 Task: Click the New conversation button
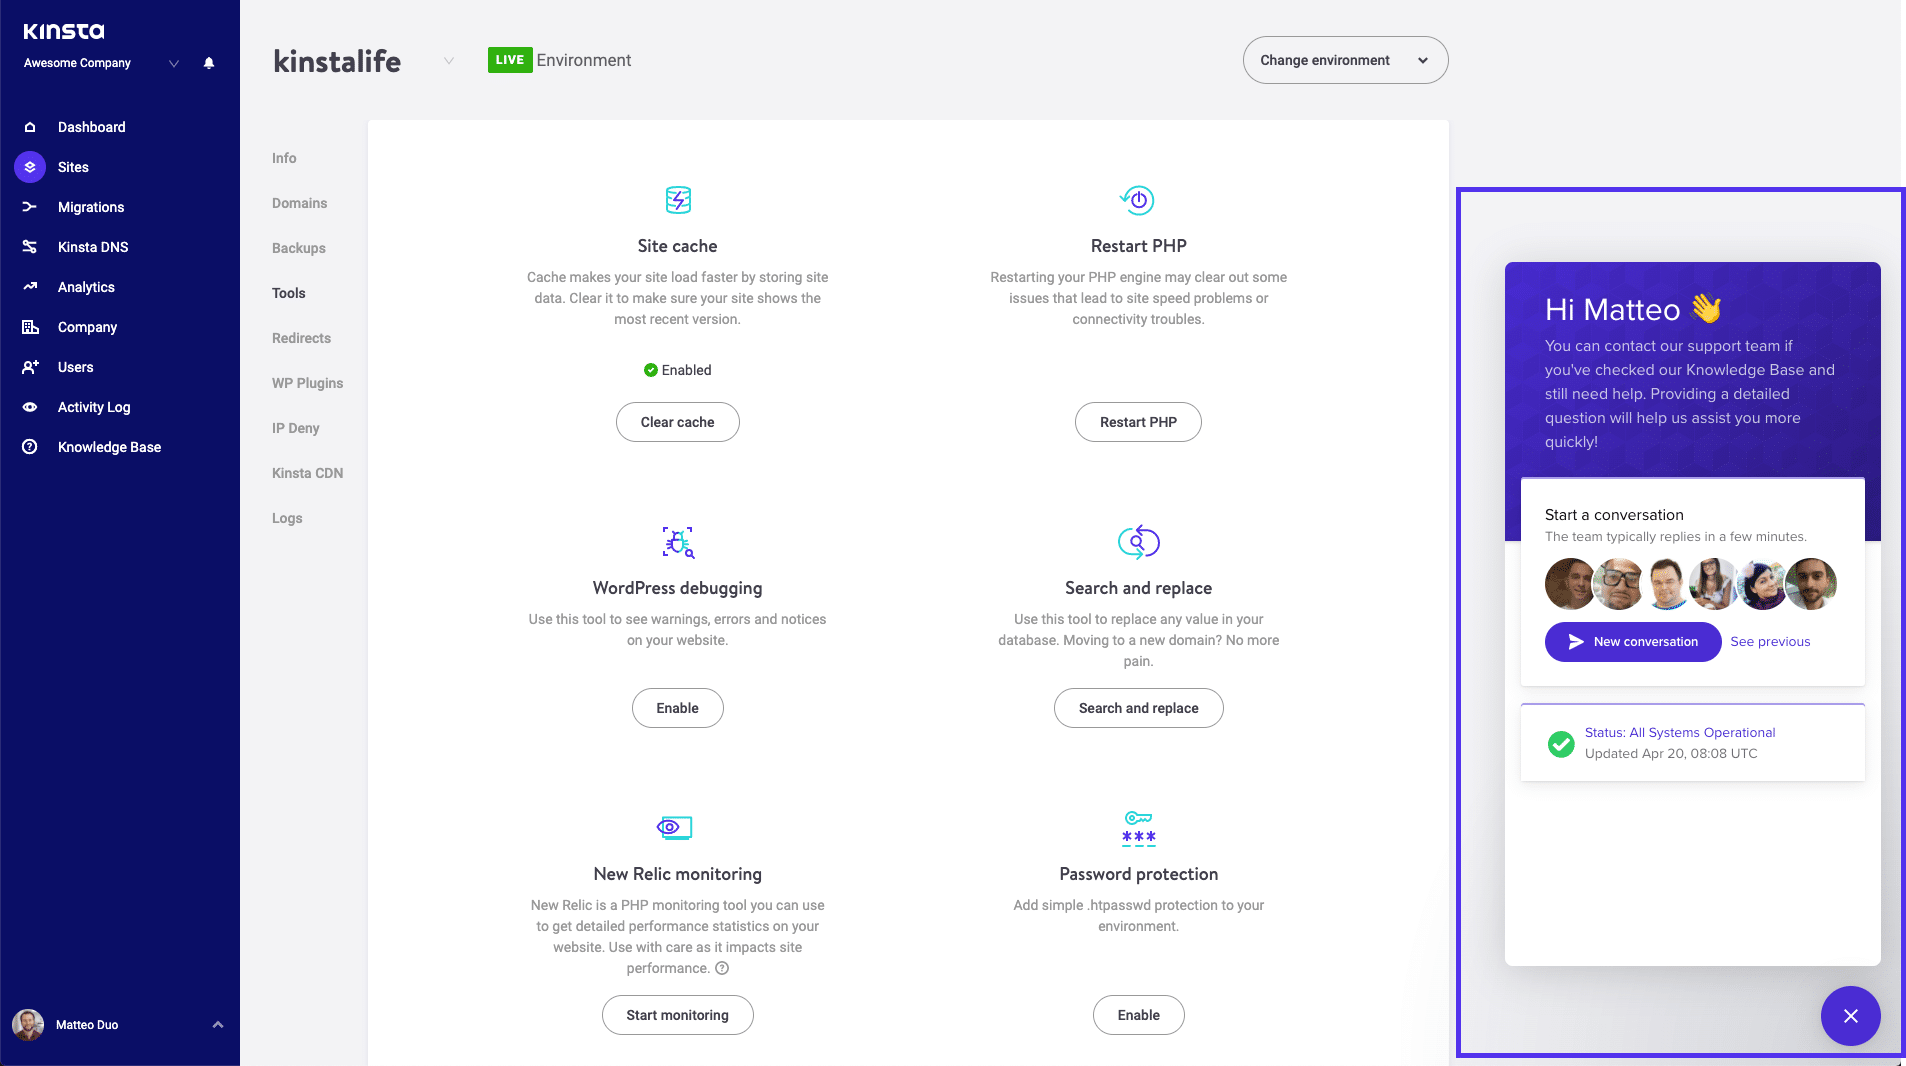pyautogui.click(x=1632, y=641)
